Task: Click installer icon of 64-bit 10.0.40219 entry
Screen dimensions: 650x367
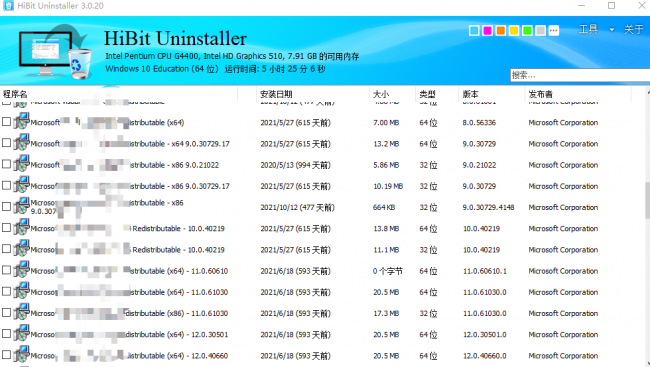Action: [x=21, y=227]
